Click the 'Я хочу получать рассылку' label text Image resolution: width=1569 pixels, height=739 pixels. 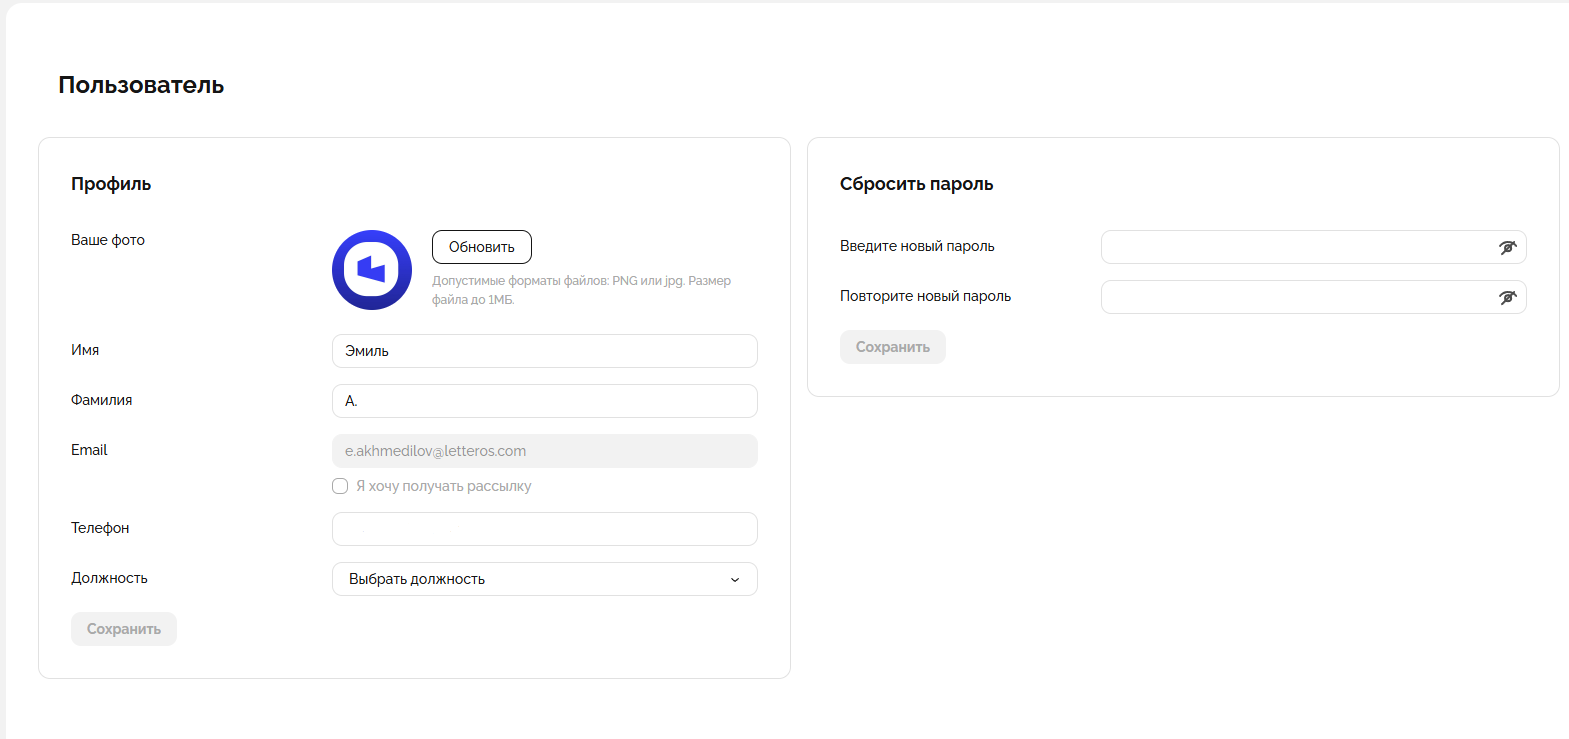[444, 486]
